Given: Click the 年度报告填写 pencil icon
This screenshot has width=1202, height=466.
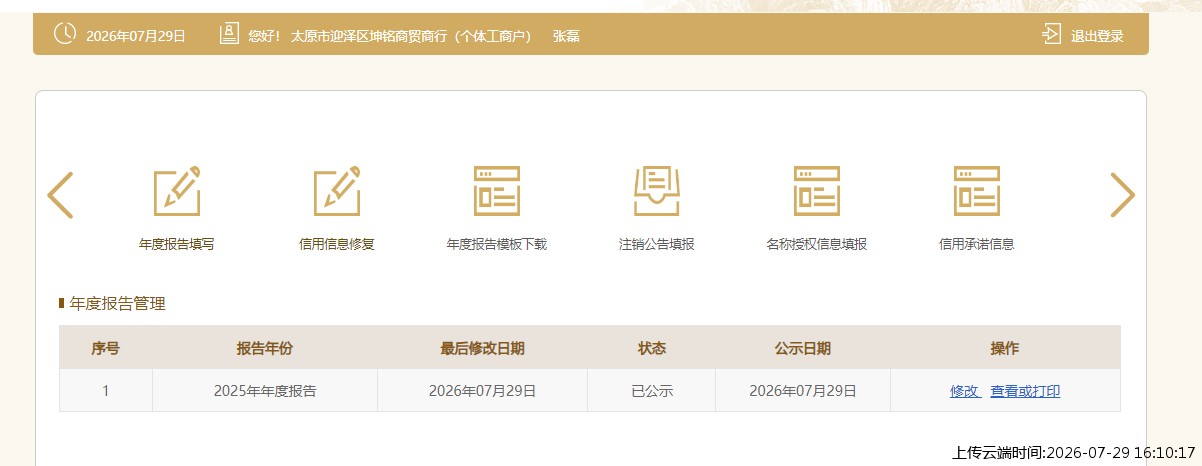Looking at the screenshot, I should (x=176, y=190).
